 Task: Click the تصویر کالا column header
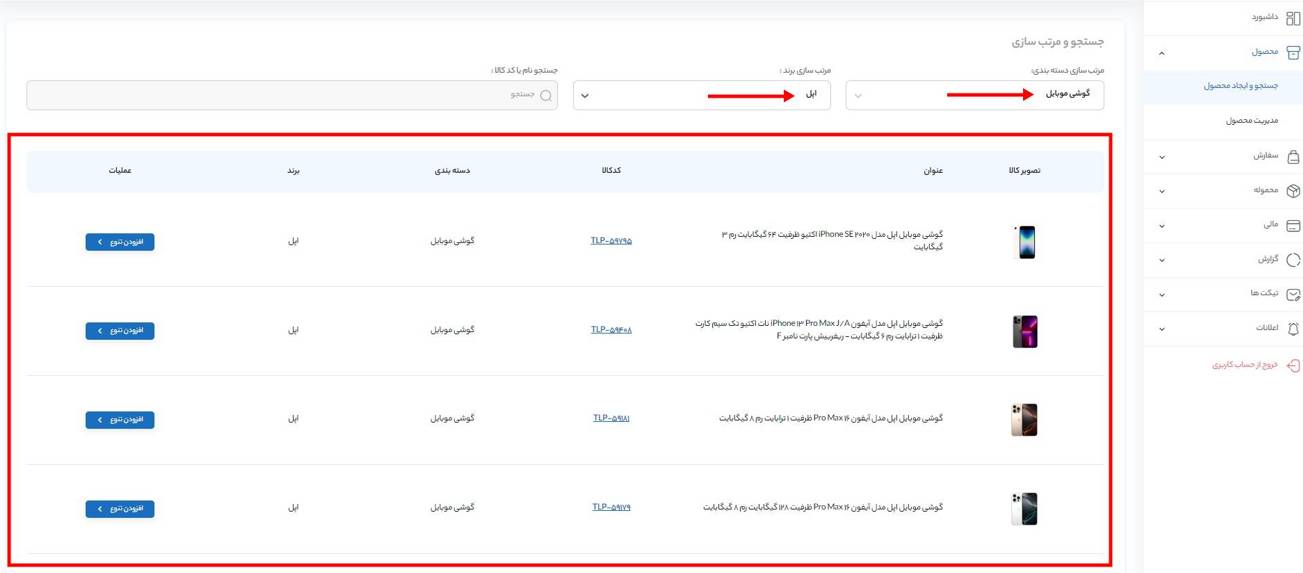coord(1025,171)
